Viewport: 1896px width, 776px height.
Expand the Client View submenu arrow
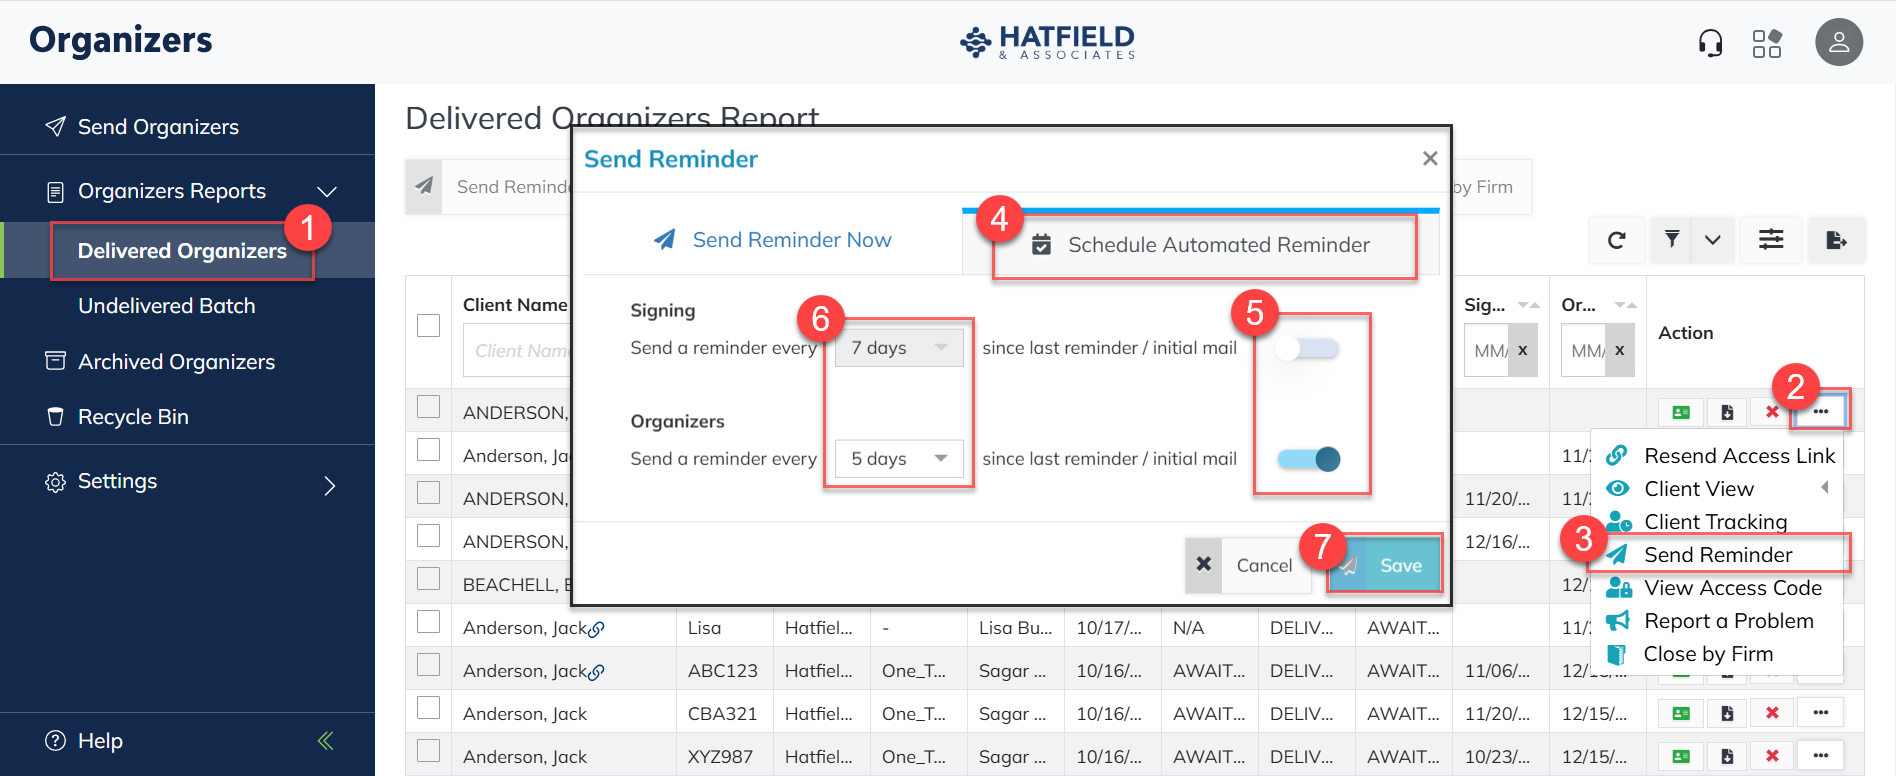click(x=1825, y=488)
